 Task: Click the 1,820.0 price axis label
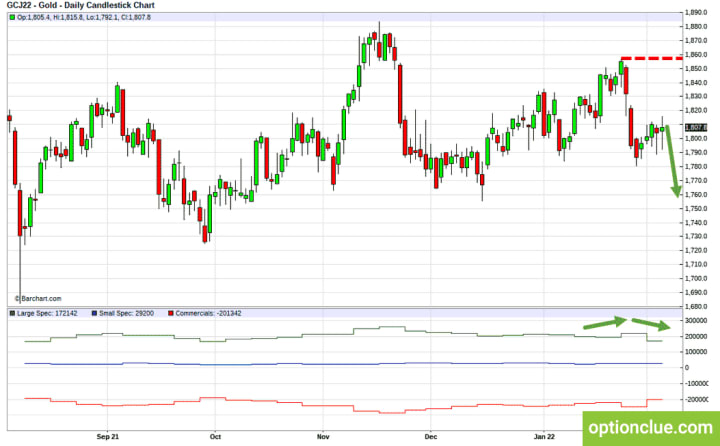click(x=696, y=110)
